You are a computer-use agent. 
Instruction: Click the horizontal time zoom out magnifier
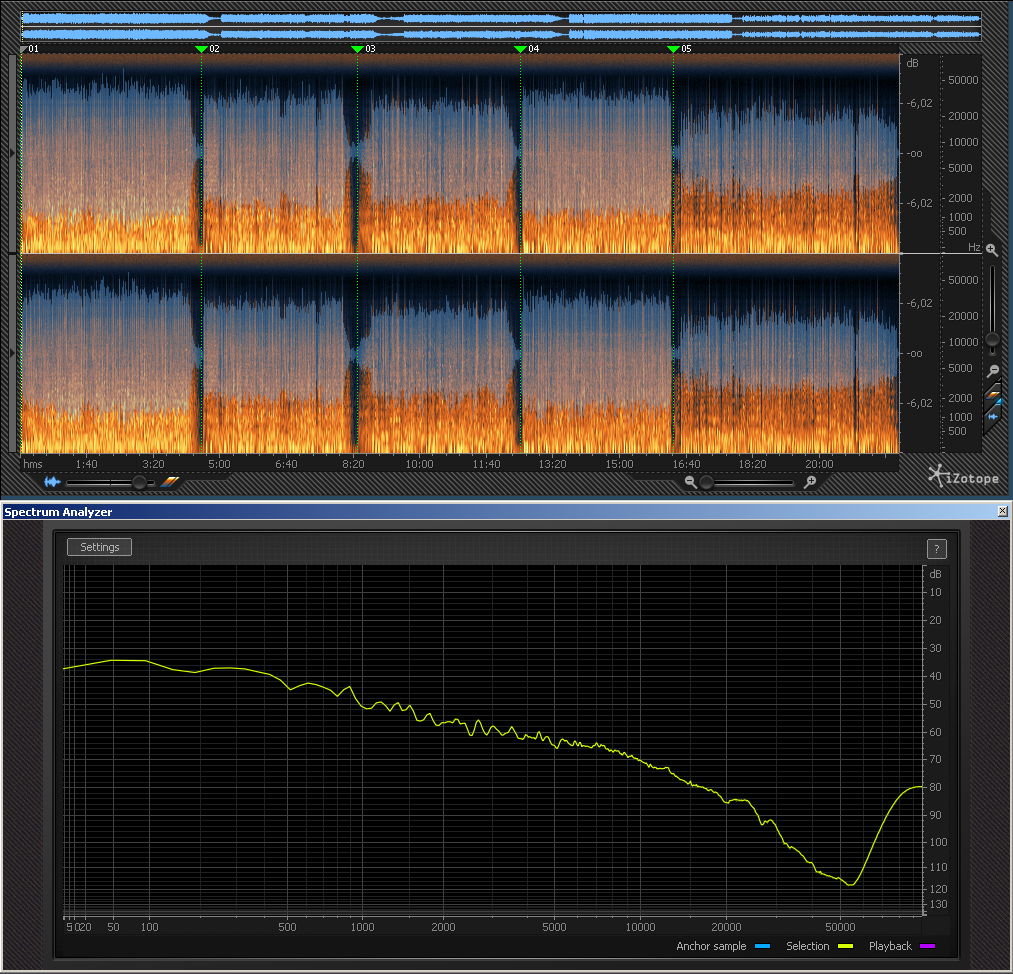click(690, 482)
